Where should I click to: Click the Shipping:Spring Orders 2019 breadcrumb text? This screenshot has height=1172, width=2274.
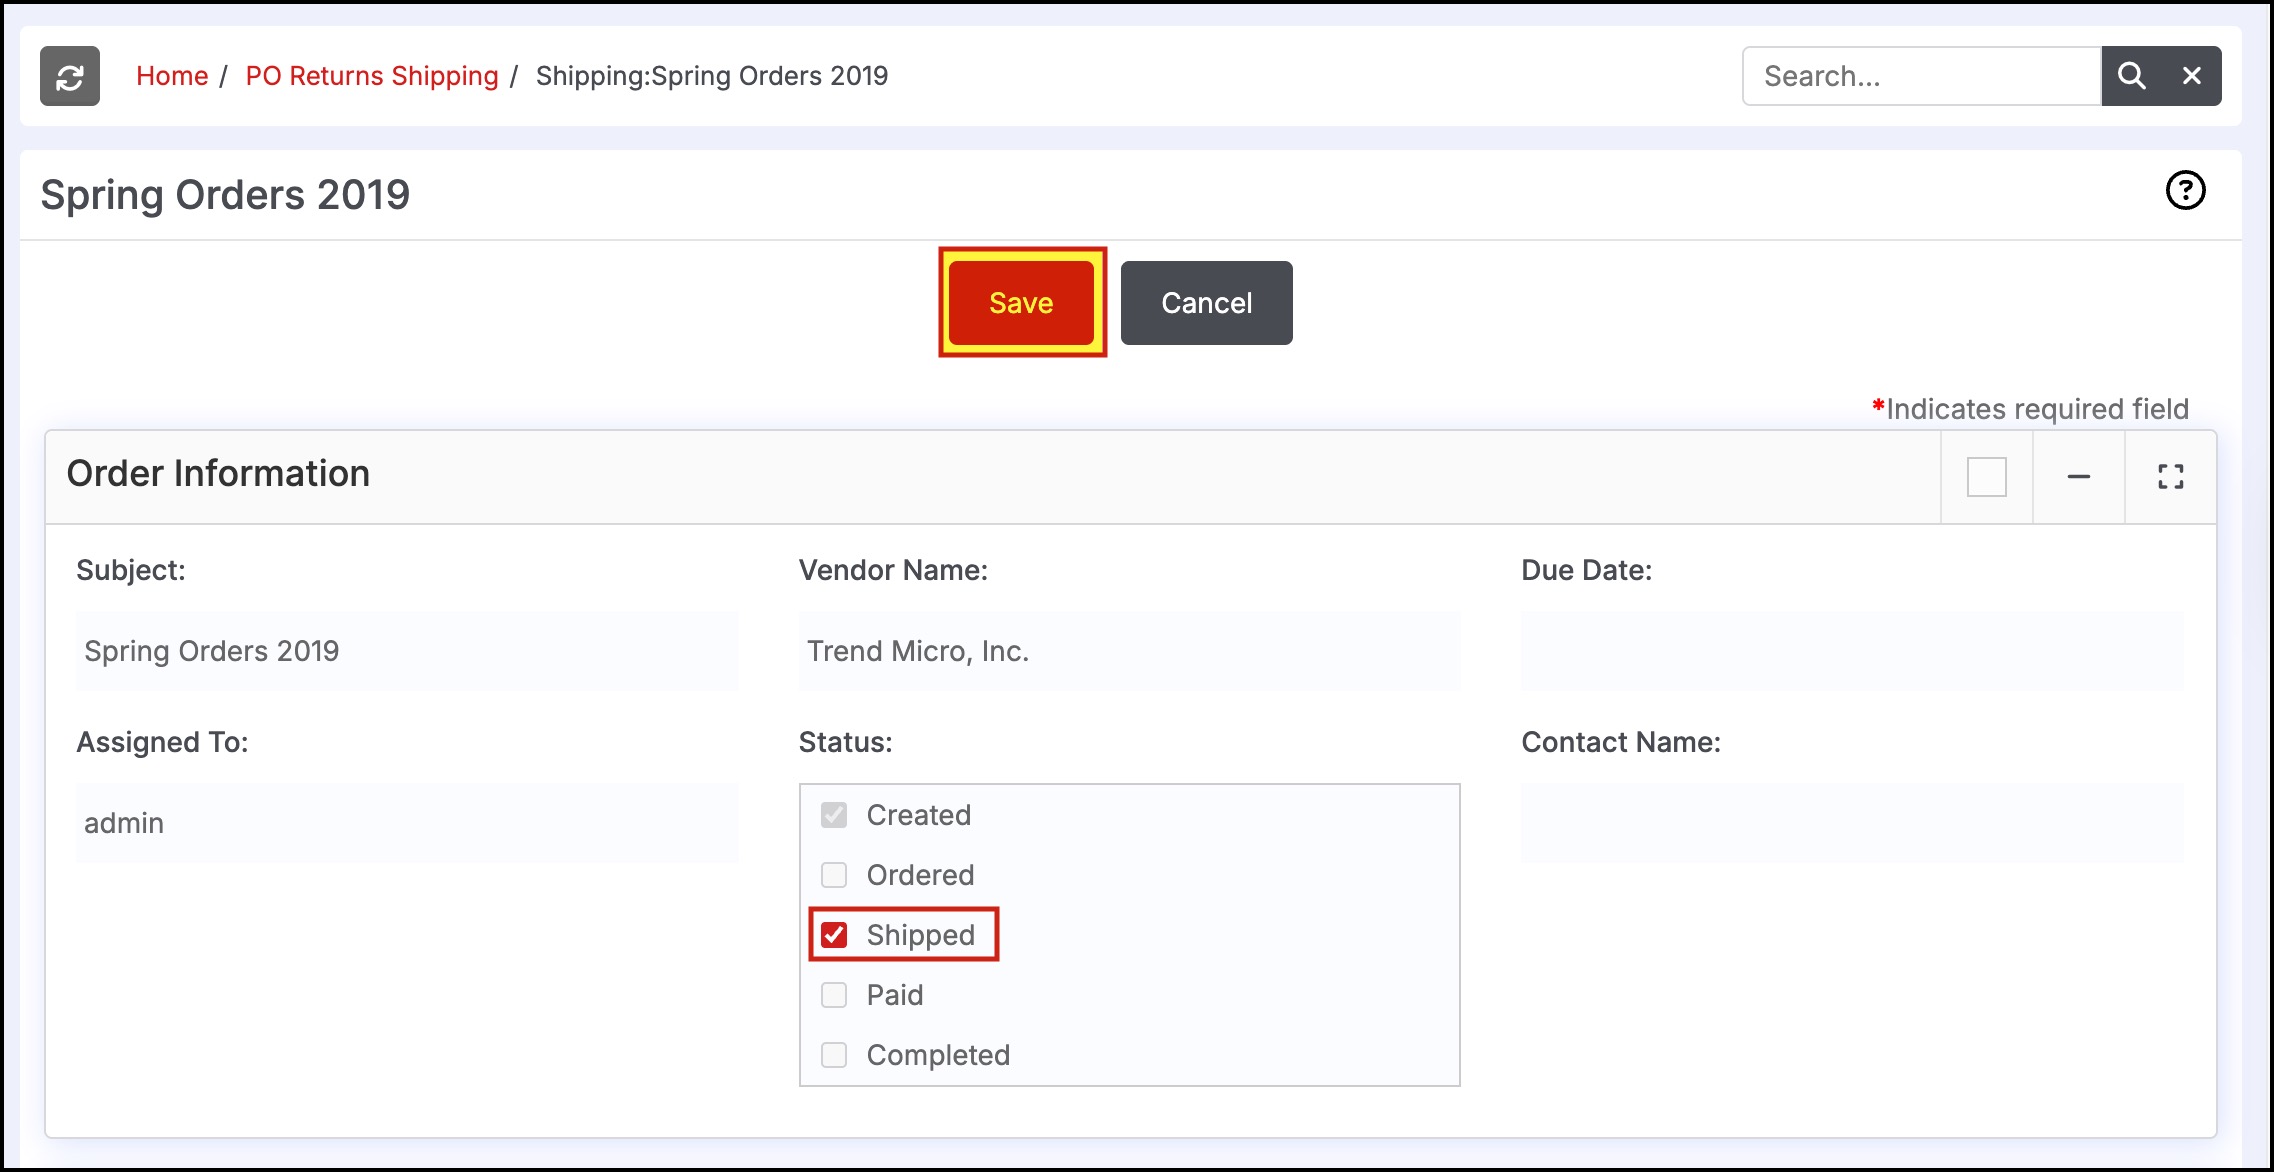tap(712, 76)
